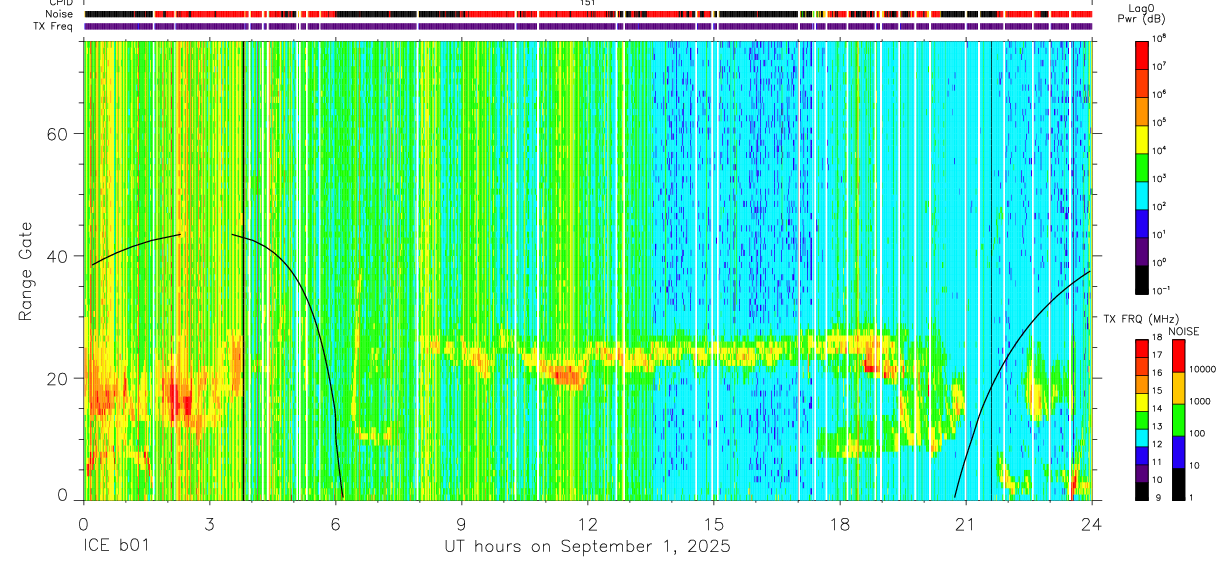This screenshot has height=567, width=1228.
Task: Click 'UT hours on September 1, 2025' axis title
Action: [587, 547]
